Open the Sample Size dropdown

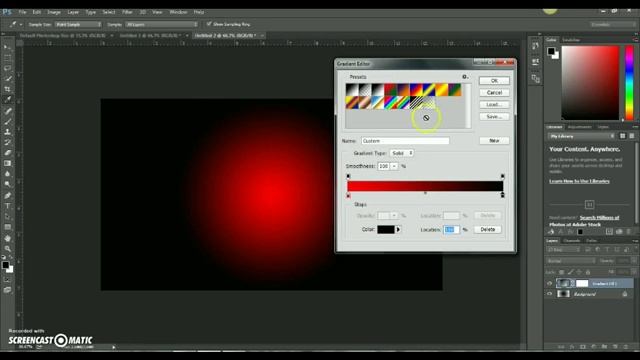[78, 24]
